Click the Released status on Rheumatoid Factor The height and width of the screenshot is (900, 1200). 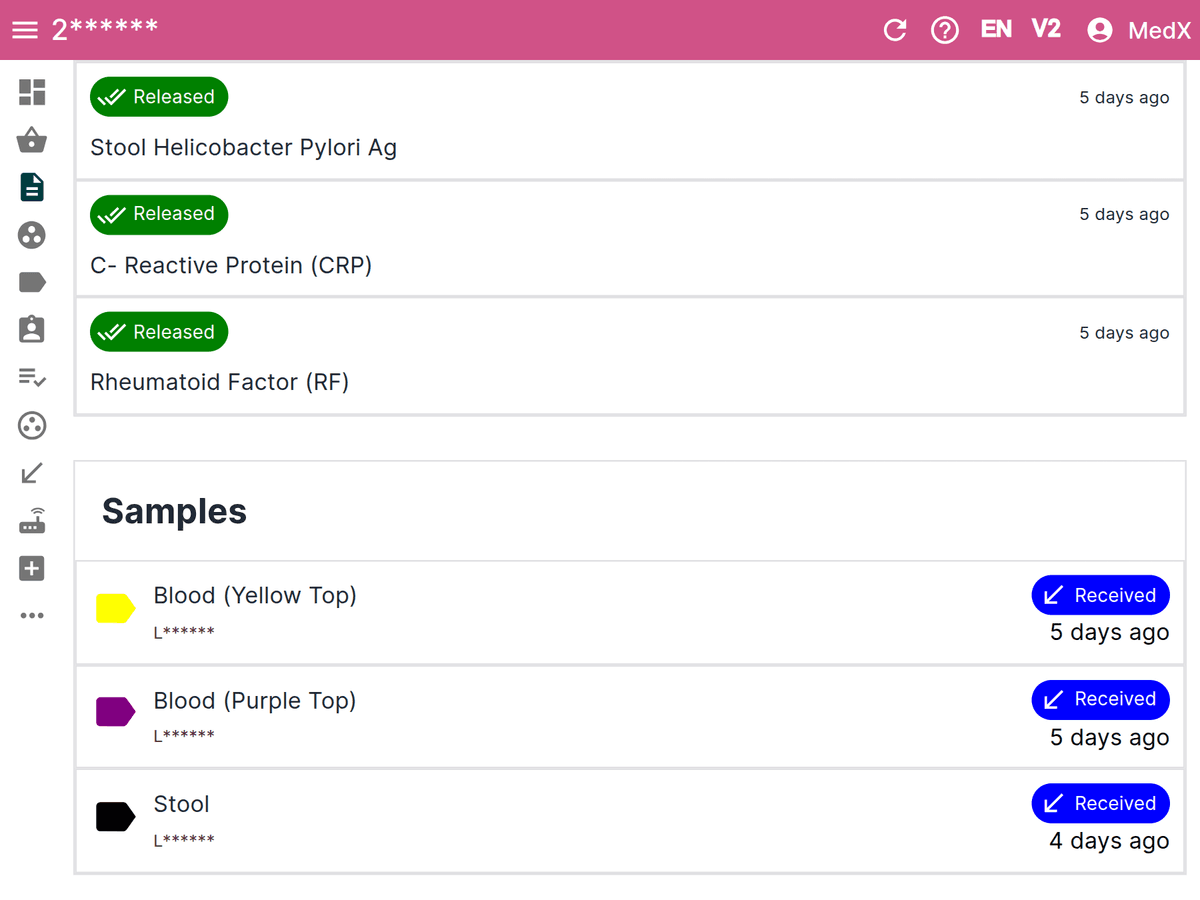coord(158,331)
